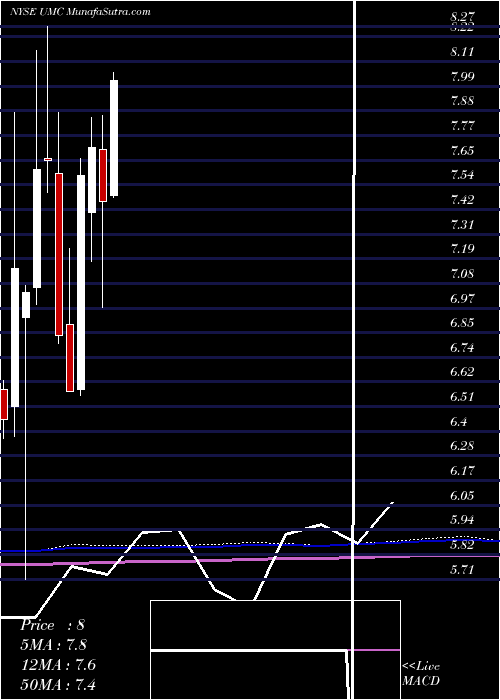The width and height of the screenshot is (500, 700).
Task: Click the 7.99 price axis label
Action: [462, 76]
